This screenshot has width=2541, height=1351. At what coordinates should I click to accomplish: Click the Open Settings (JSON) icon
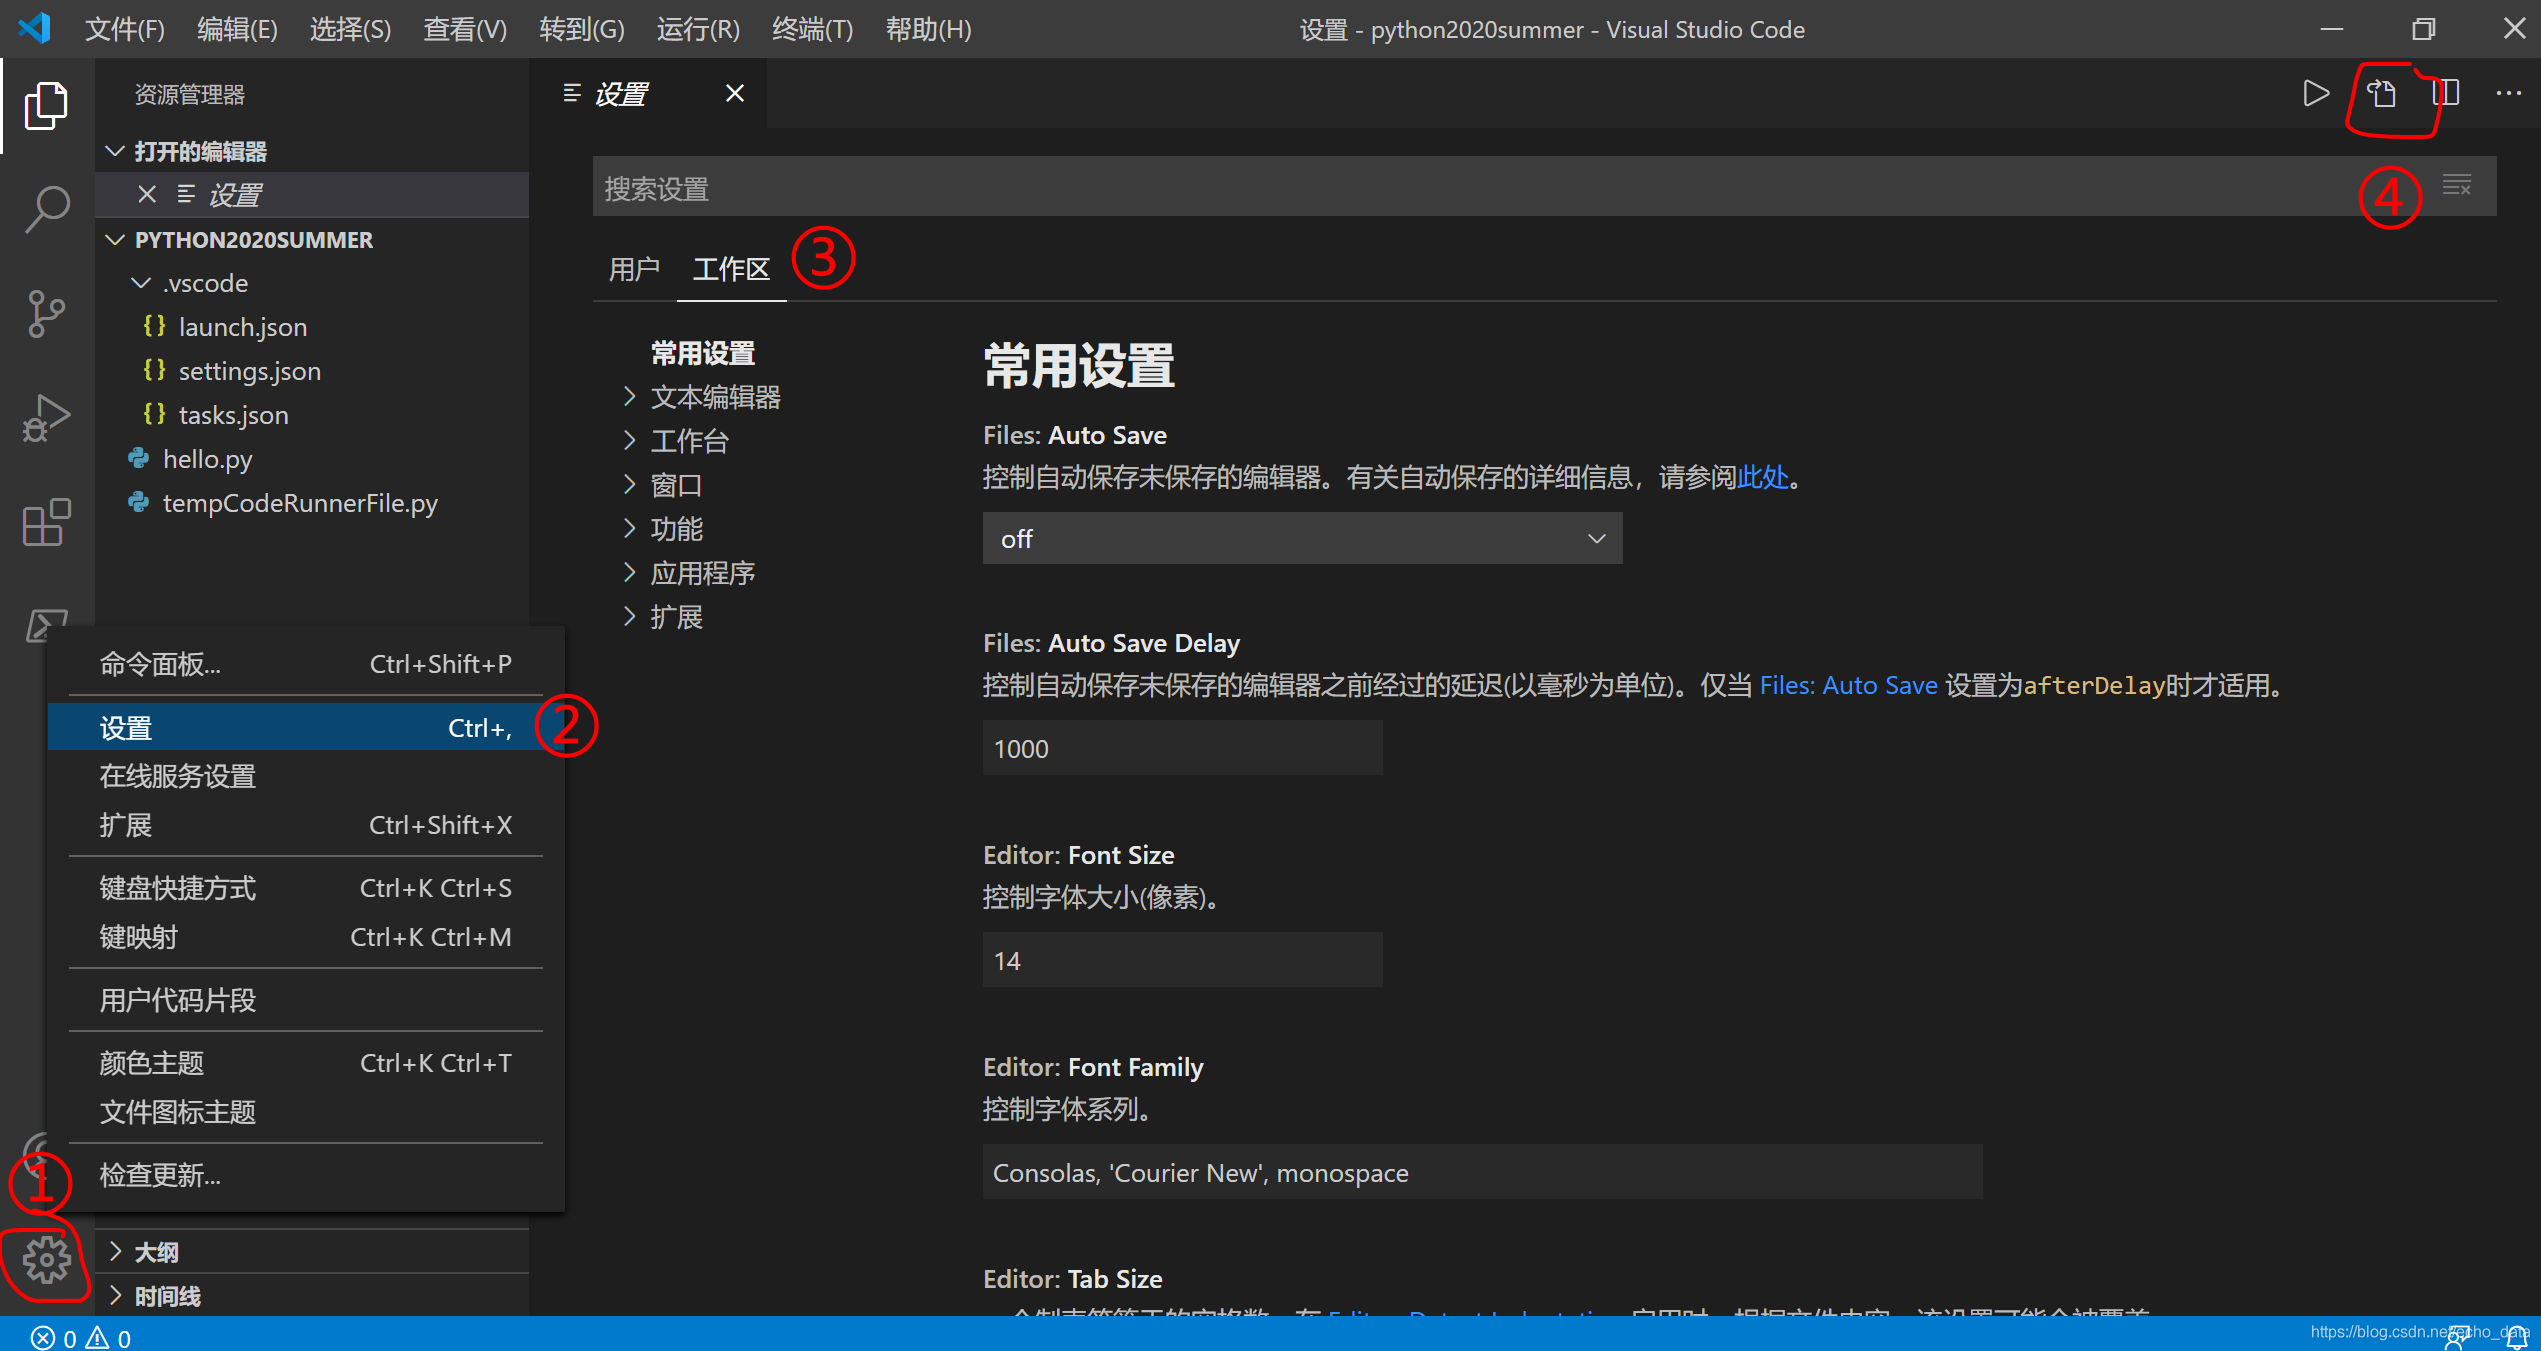click(x=2381, y=93)
